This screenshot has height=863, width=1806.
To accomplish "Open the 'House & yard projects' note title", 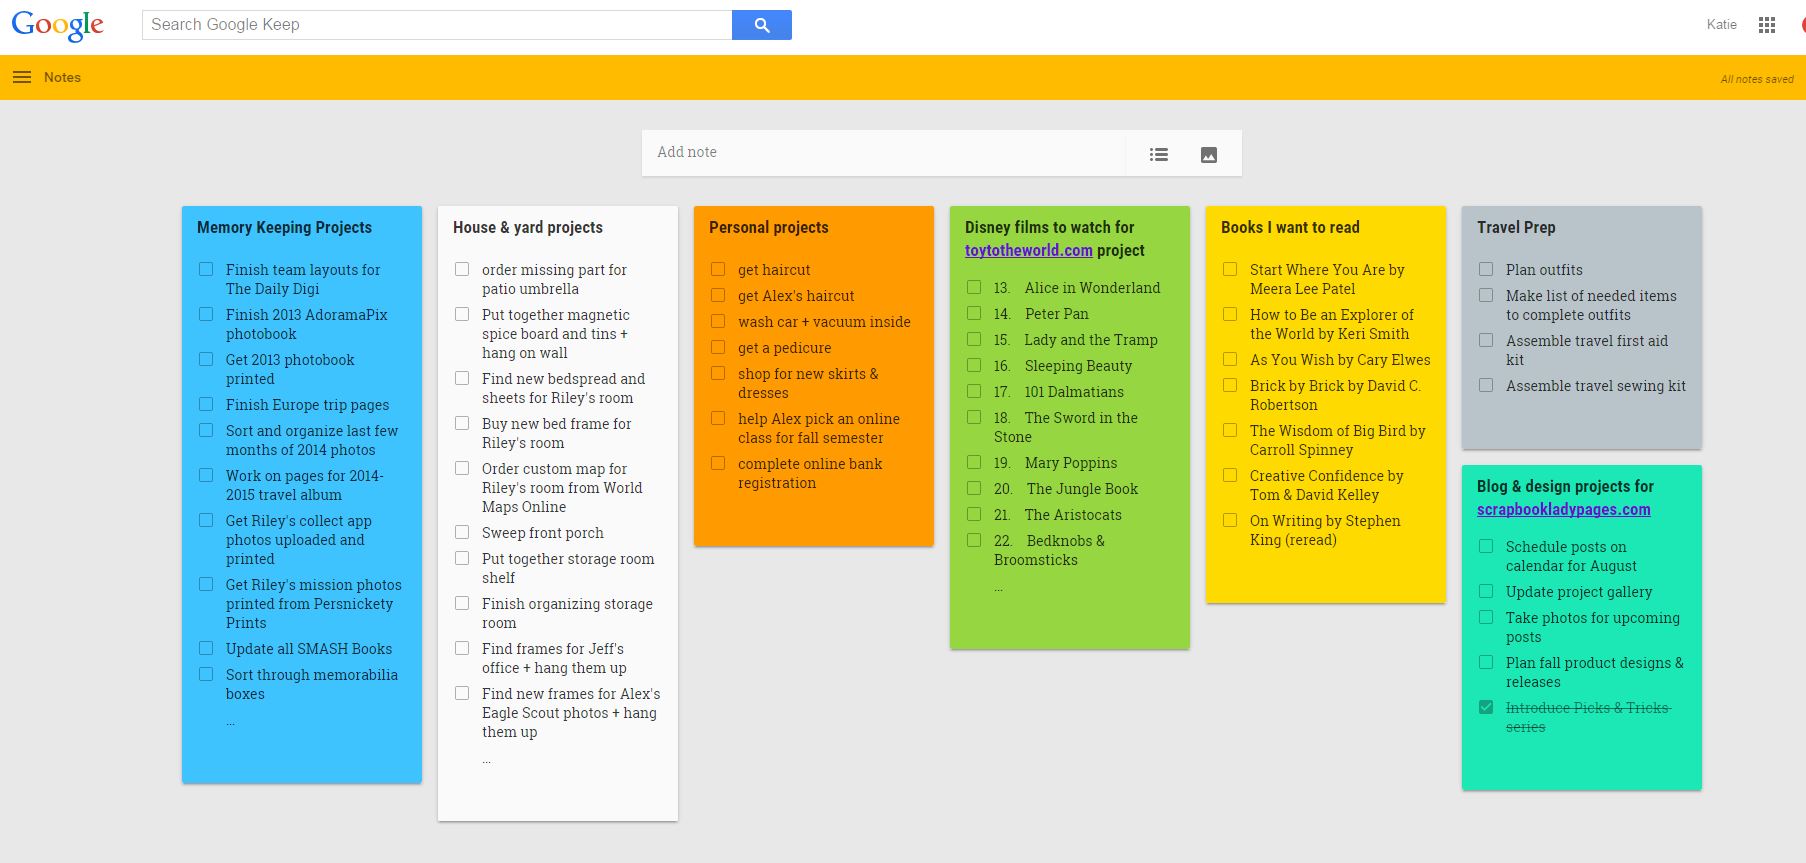I will (x=528, y=228).
